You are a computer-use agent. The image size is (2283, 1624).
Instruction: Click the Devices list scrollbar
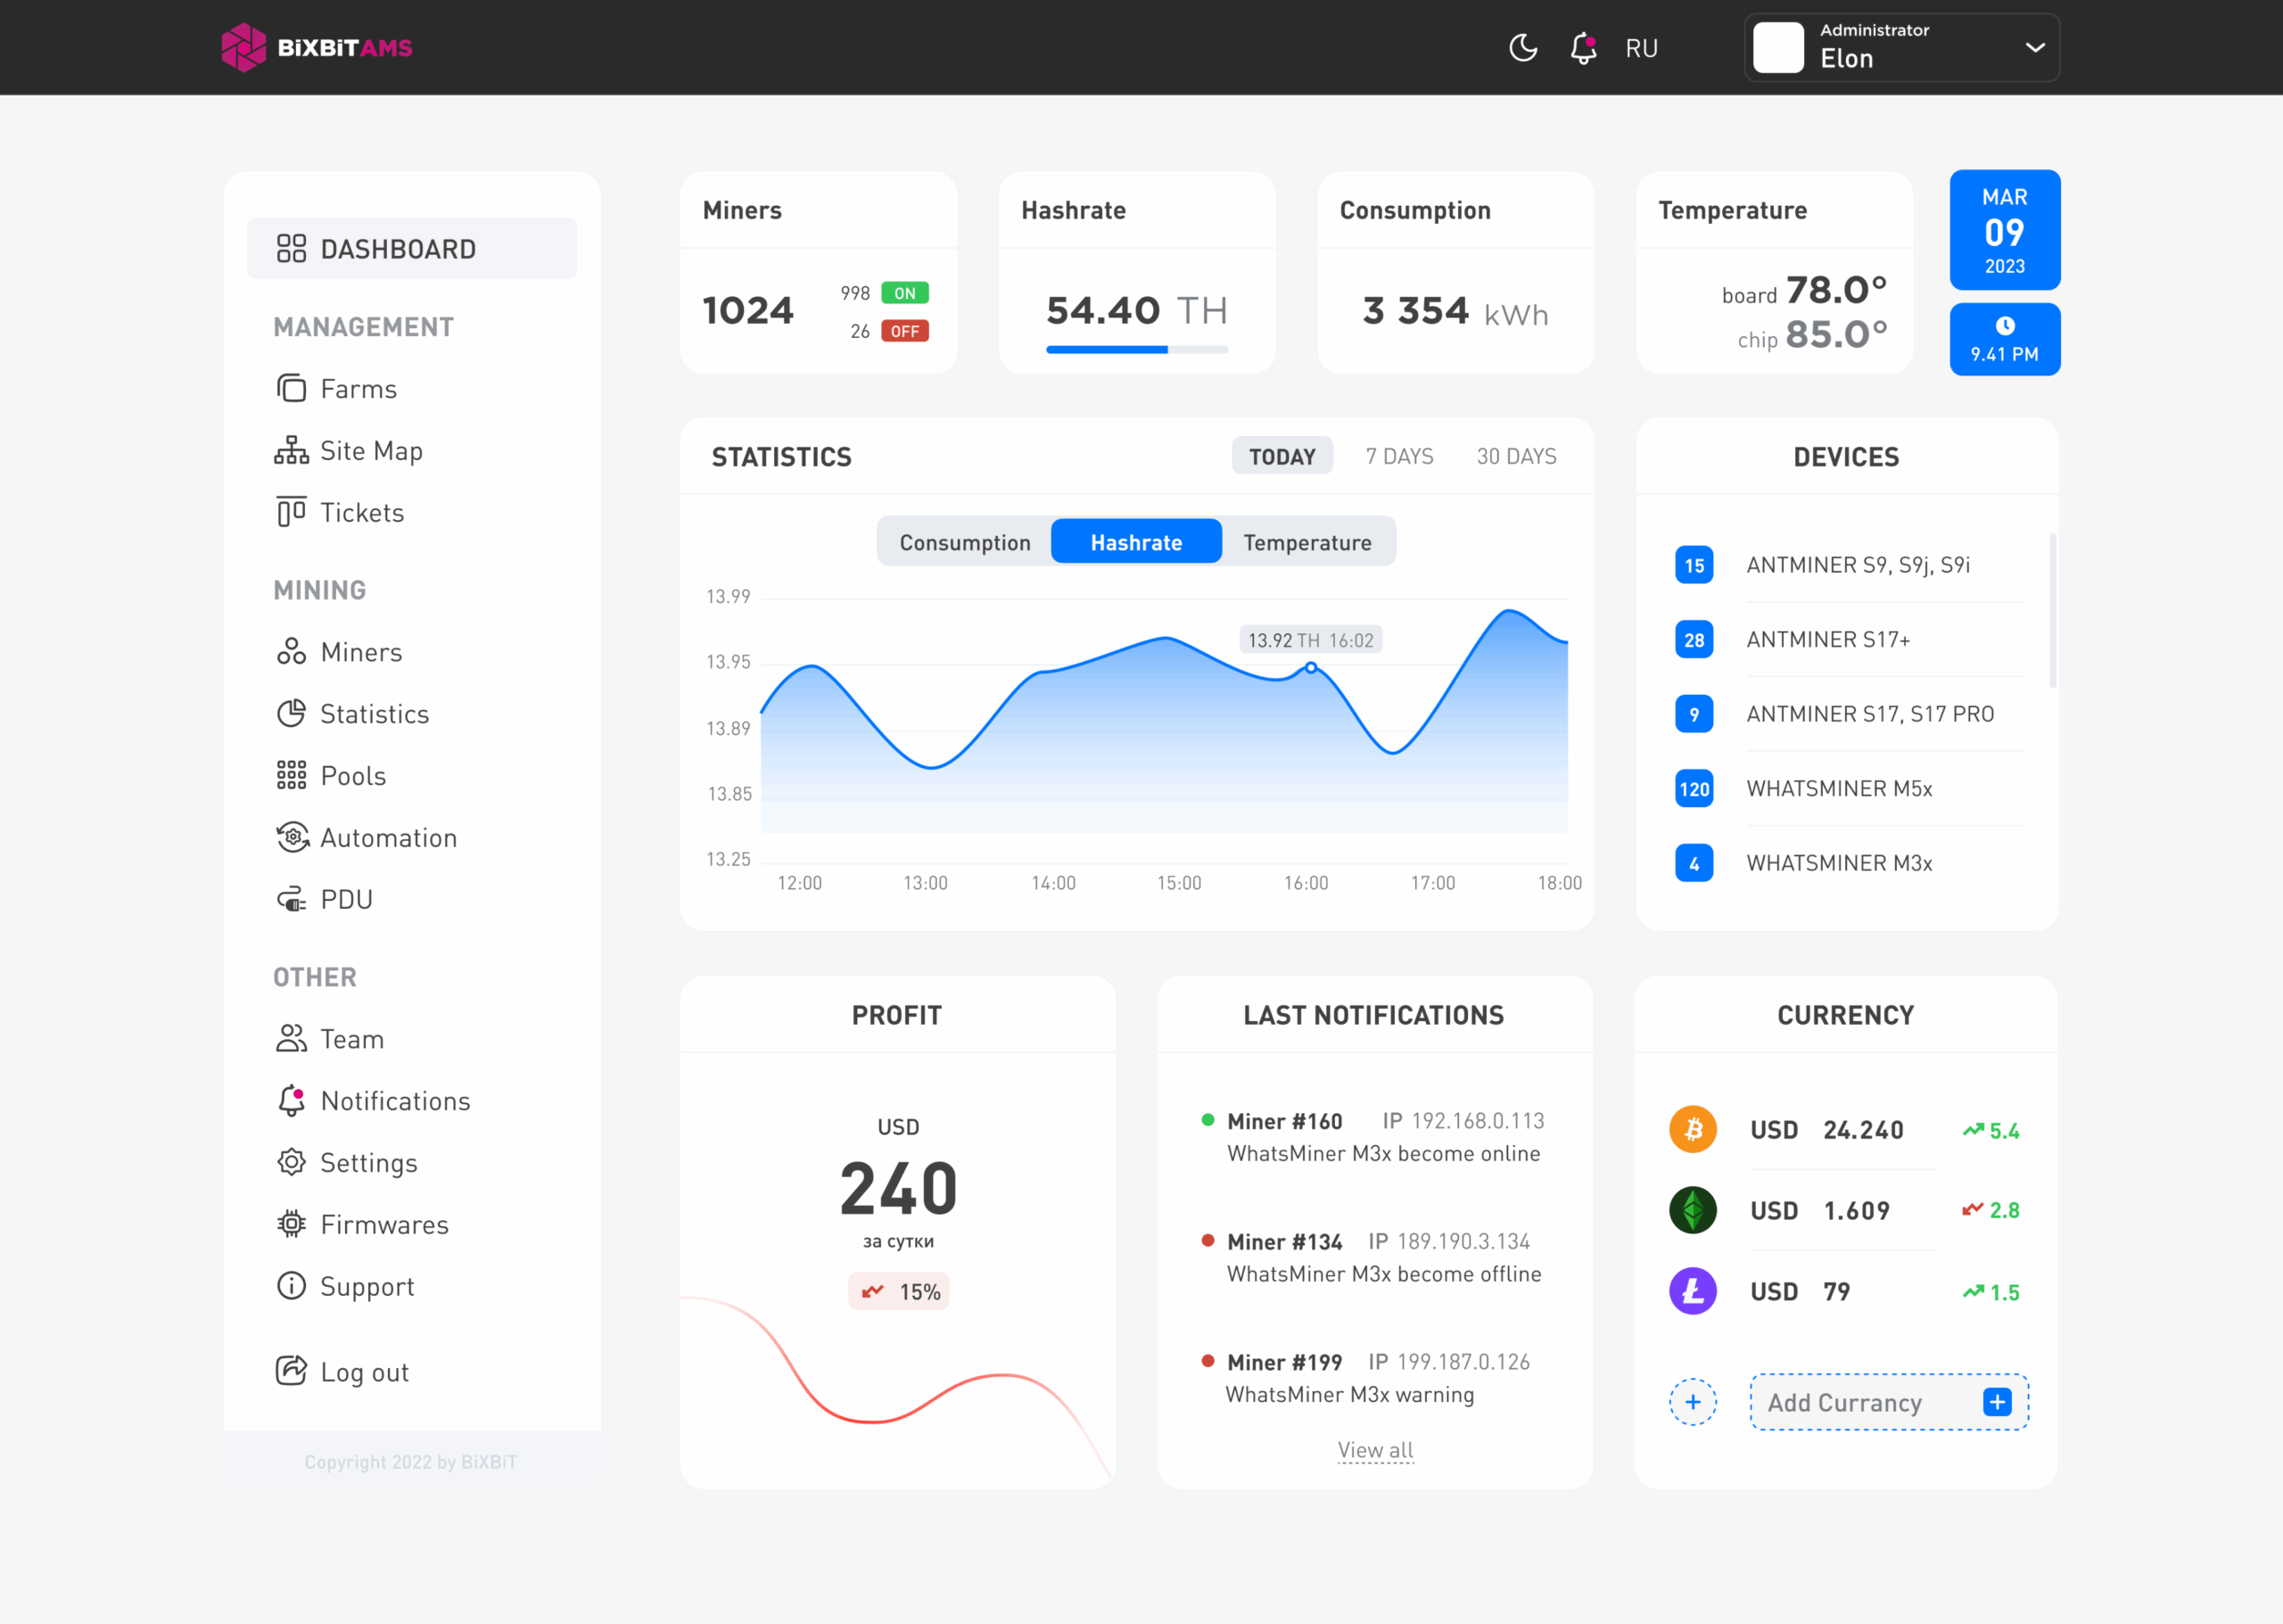tap(2052, 610)
